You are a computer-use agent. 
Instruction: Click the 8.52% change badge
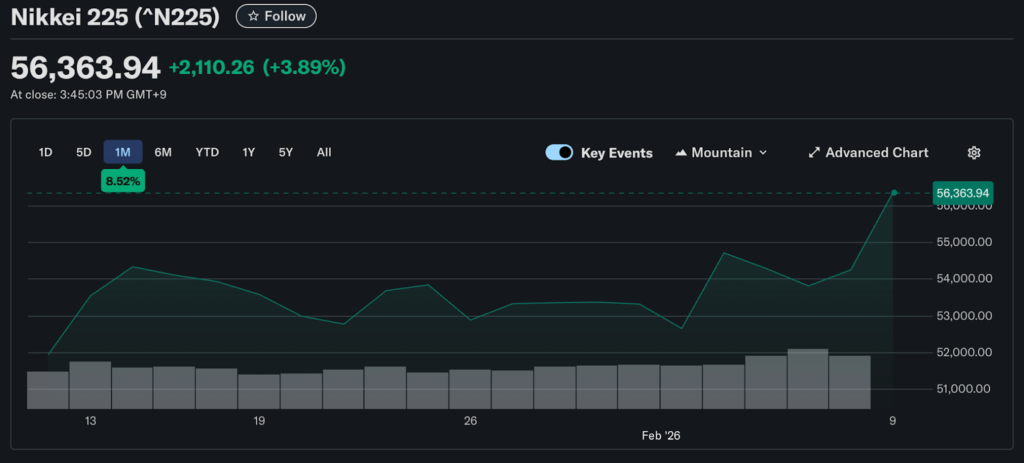(x=123, y=182)
